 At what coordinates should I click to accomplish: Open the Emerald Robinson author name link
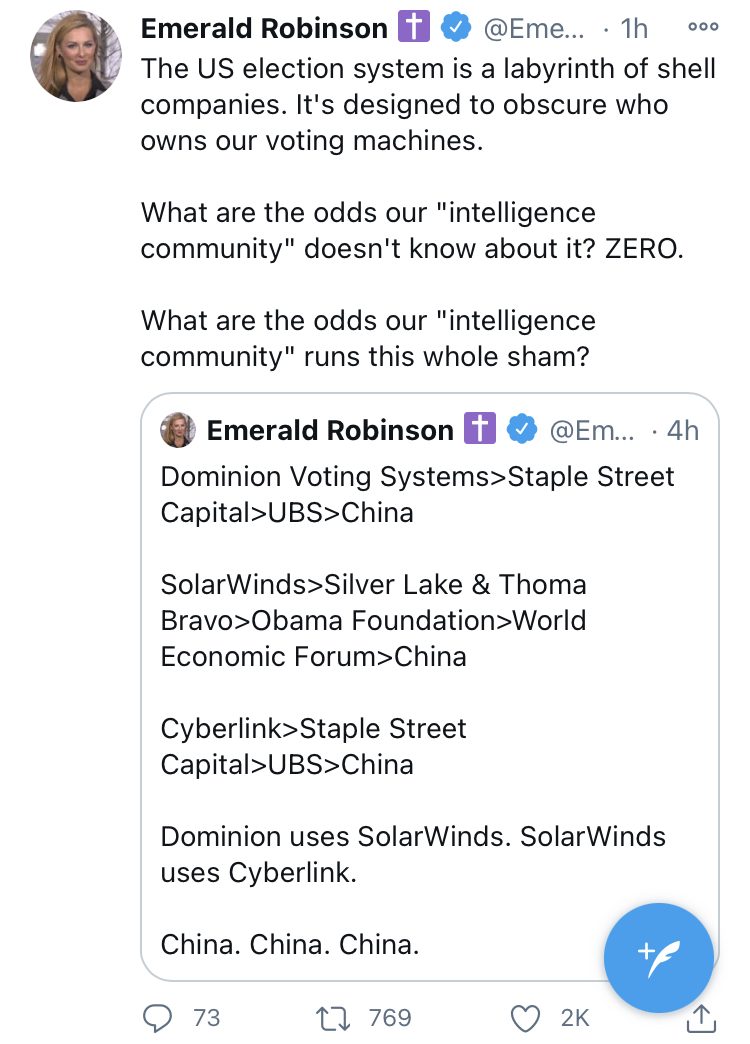click(x=264, y=30)
